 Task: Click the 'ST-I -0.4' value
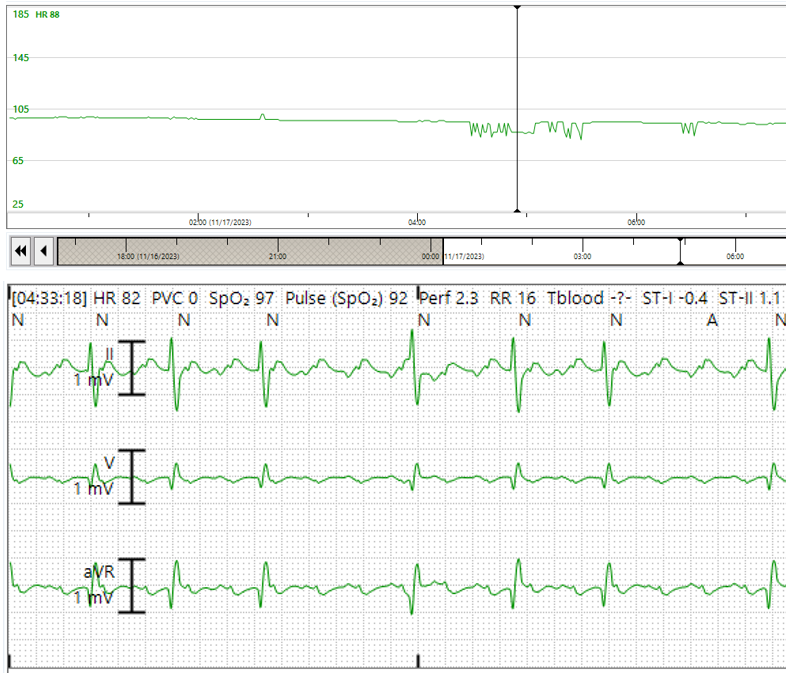click(x=675, y=298)
